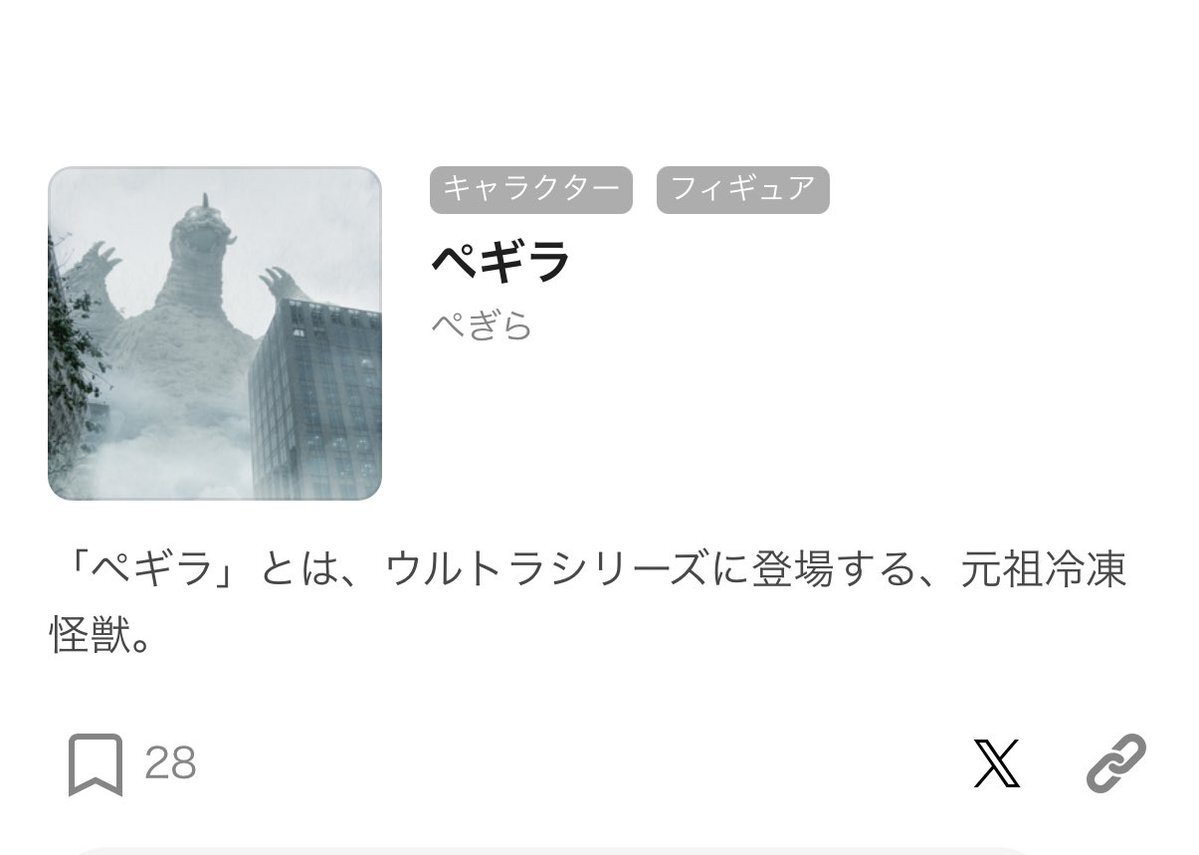Viewport: 1199px width, 855px height.
Task: Open the キャラクター category tag
Action: (x=531, y=190)
